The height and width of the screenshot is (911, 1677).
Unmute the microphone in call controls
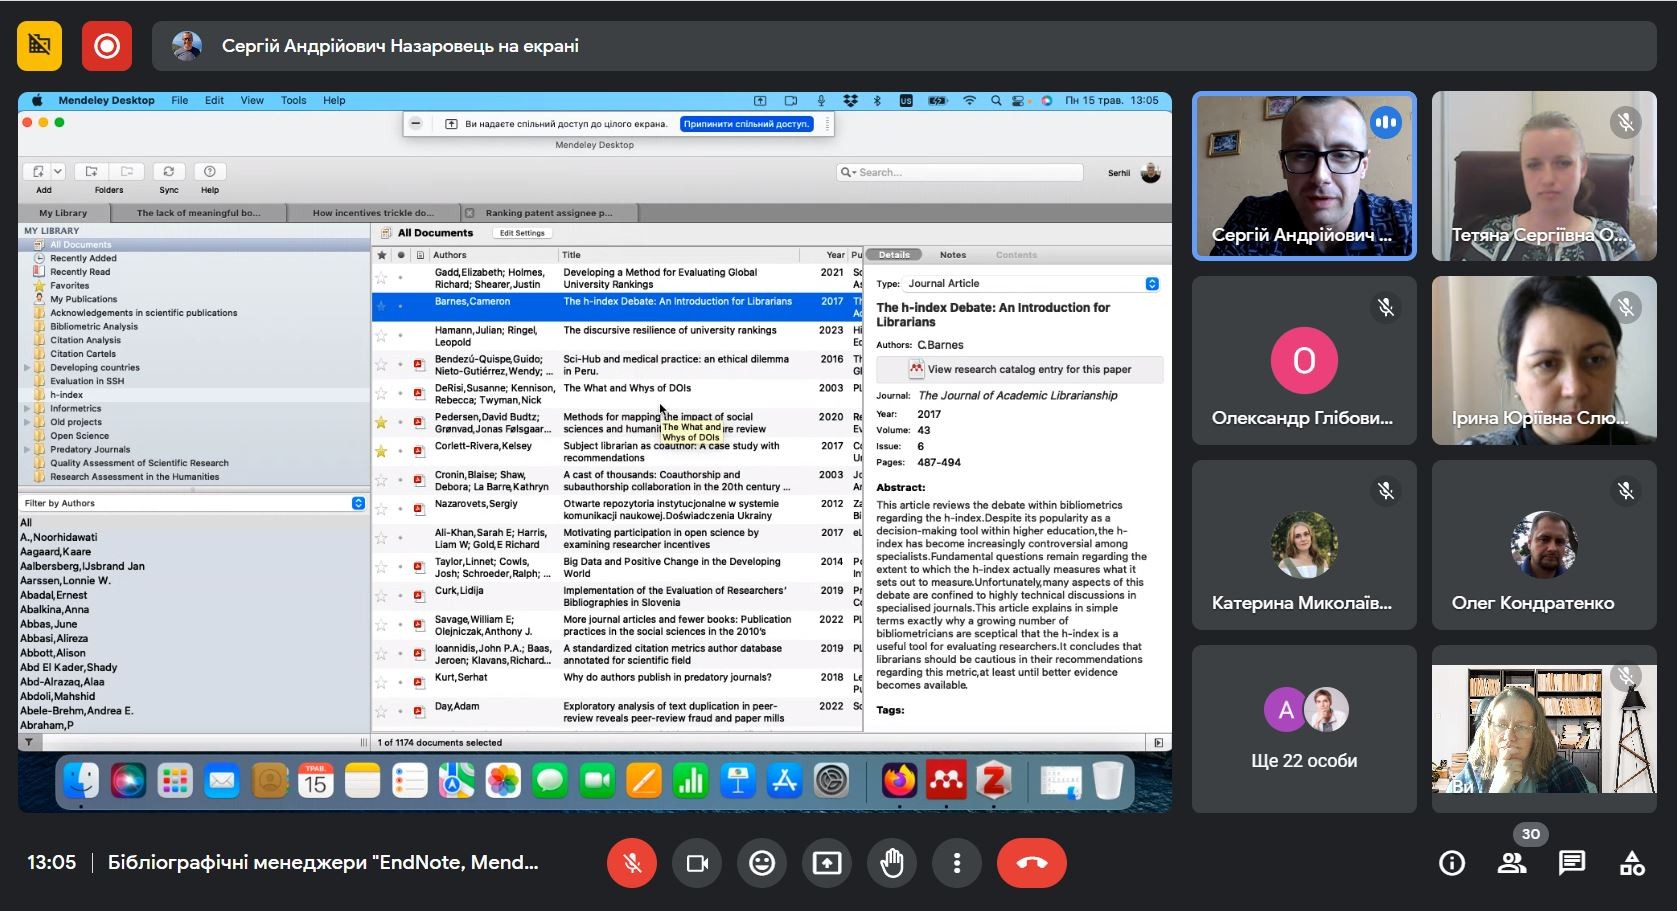pos(632,863)
